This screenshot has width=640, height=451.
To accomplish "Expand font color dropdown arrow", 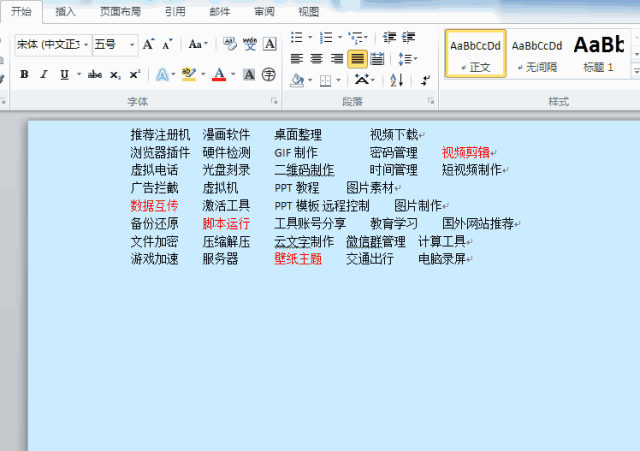I will click(233, 74).
